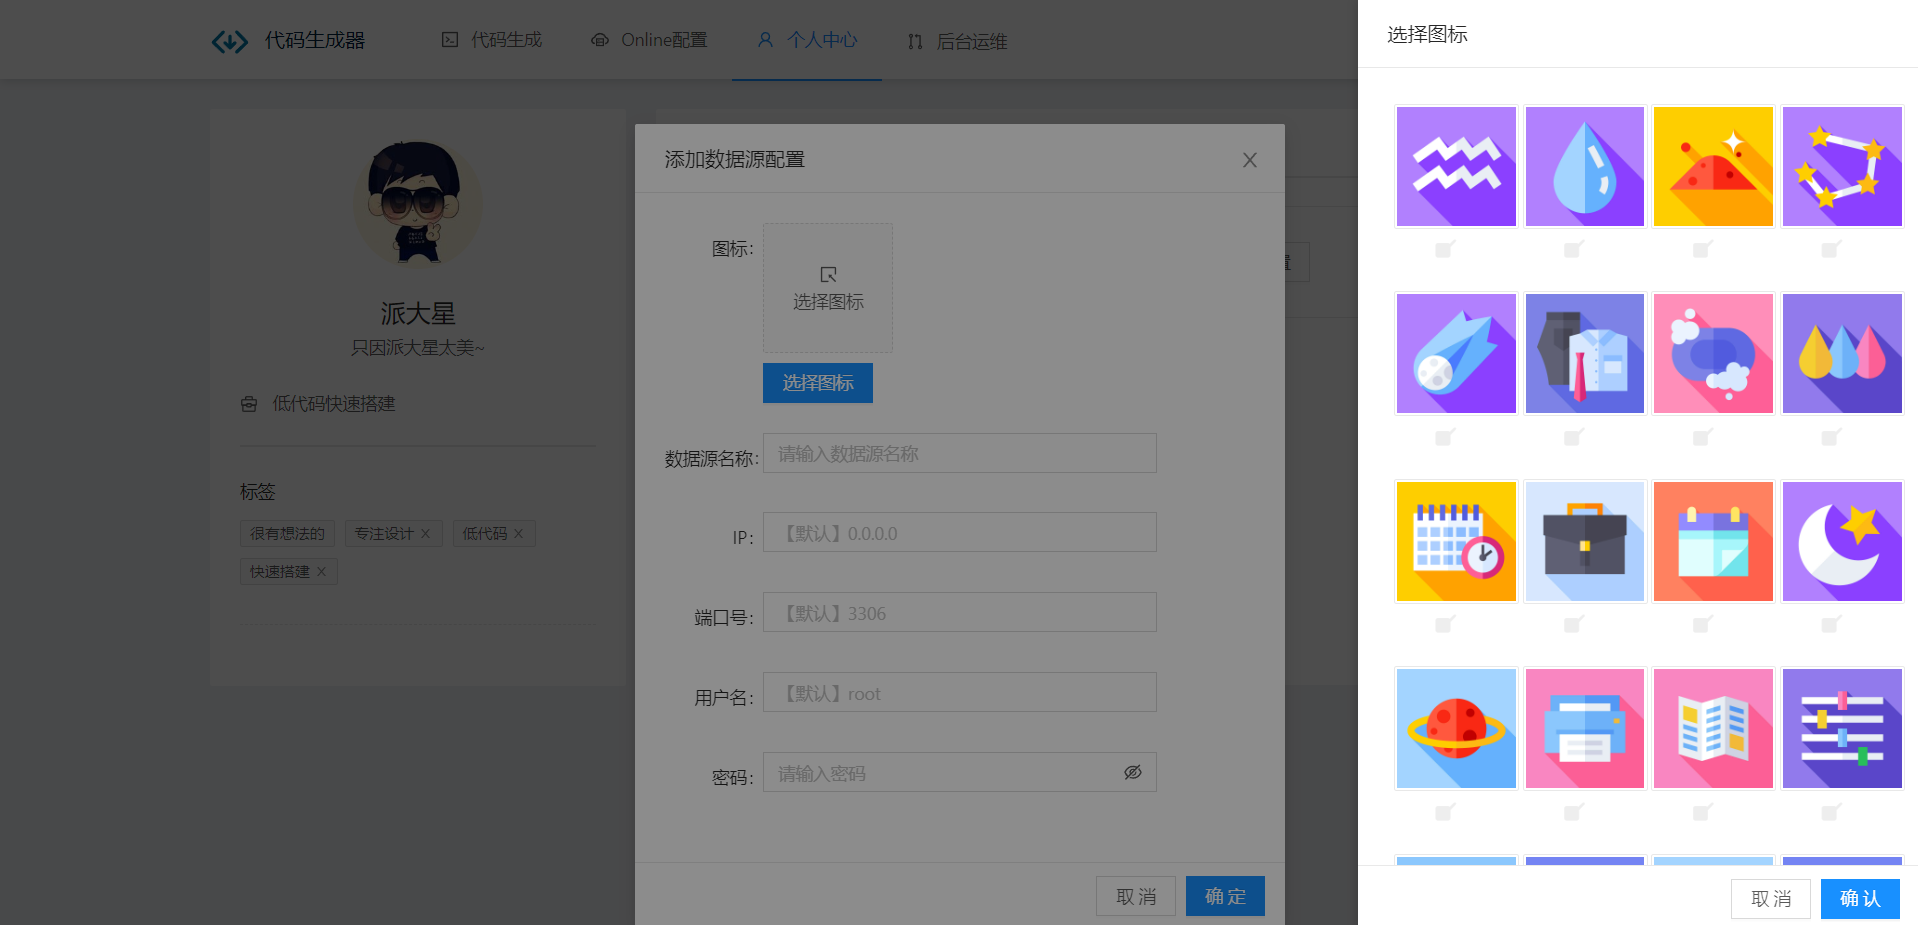Image resolution: width=1918 pixels, height=925 pixels.
Task: Check the box under the moon icon
Action: pyautogui.click(x=1831, y=624)
